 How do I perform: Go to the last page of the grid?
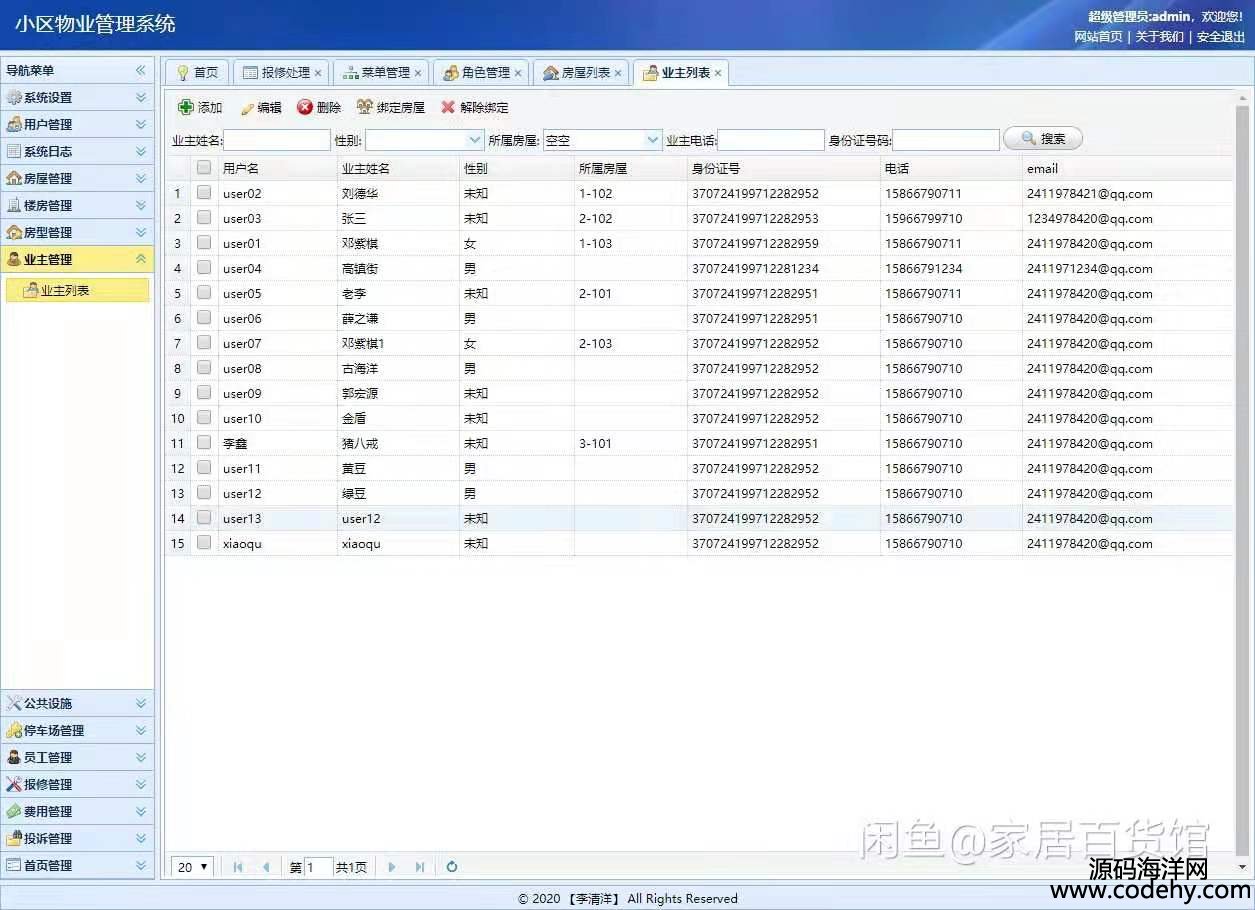(420, 867)
